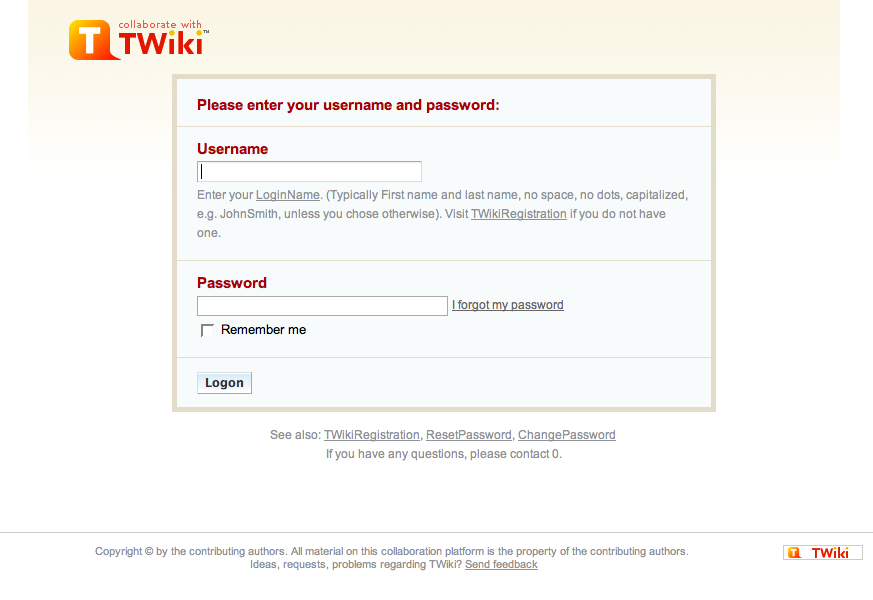Screen dimensions: 873x600
Task: Click the Send feedback link in footer
Action: pos(500,563)
